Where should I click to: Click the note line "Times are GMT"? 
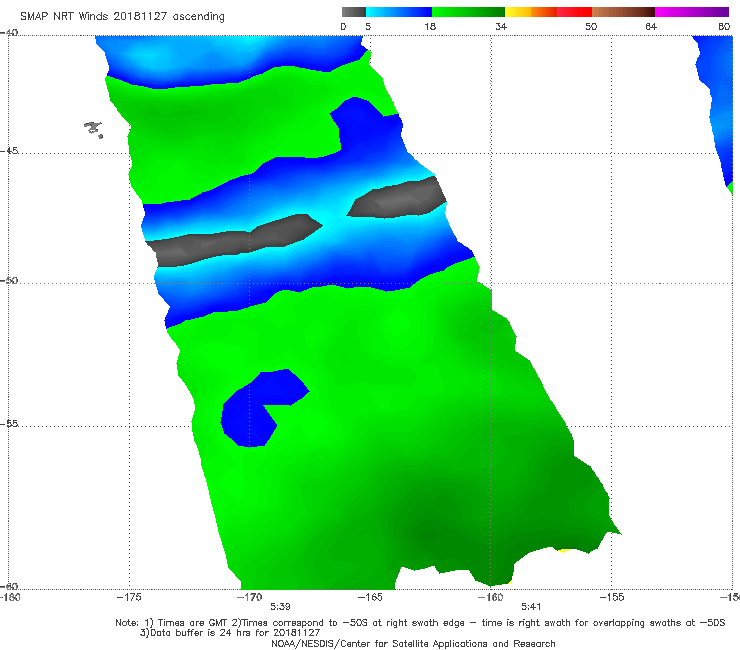point(193,623)
